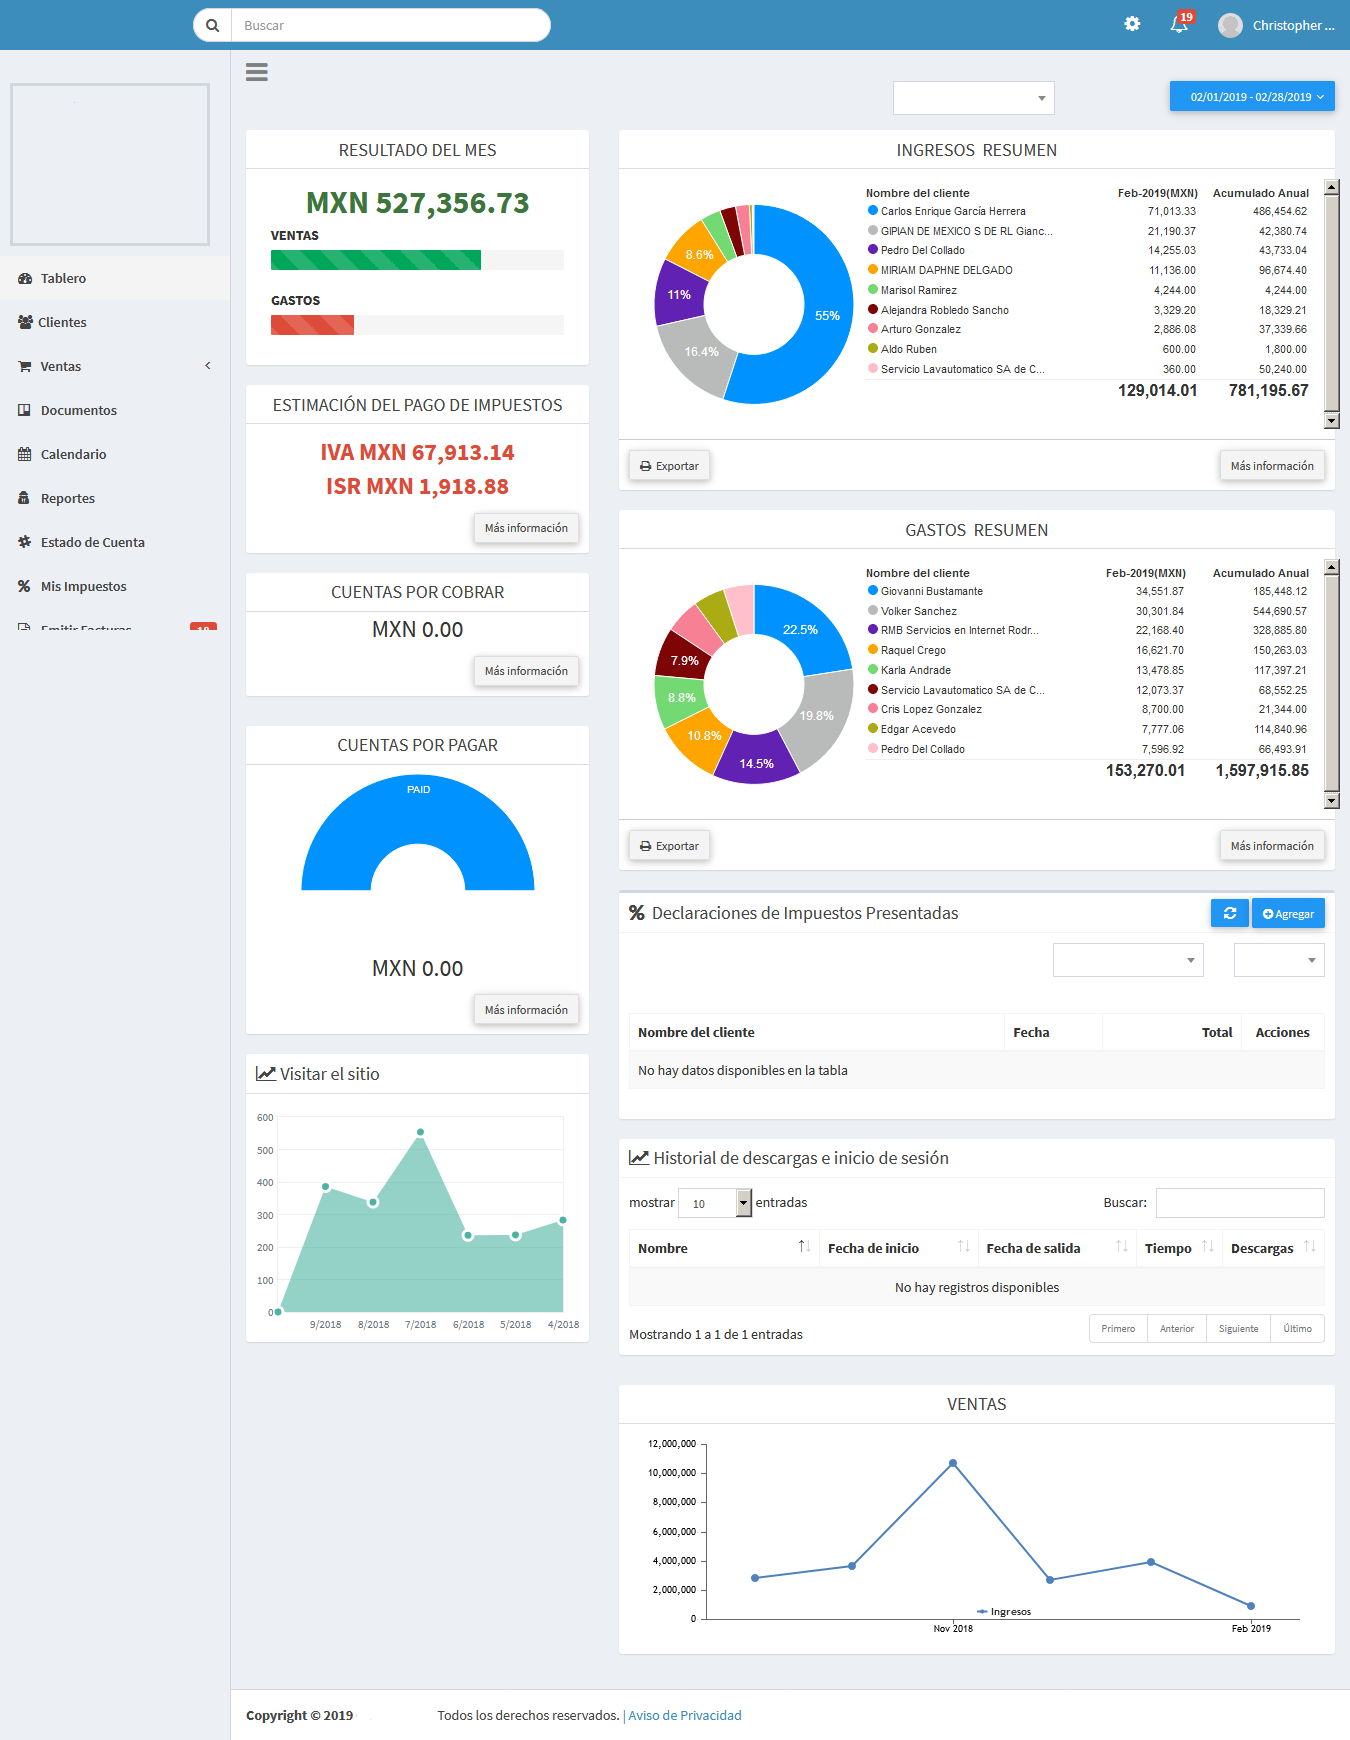Click the Agregar button
1350x1740 pixels.
pyautogui.click(x=1288, y=913)
